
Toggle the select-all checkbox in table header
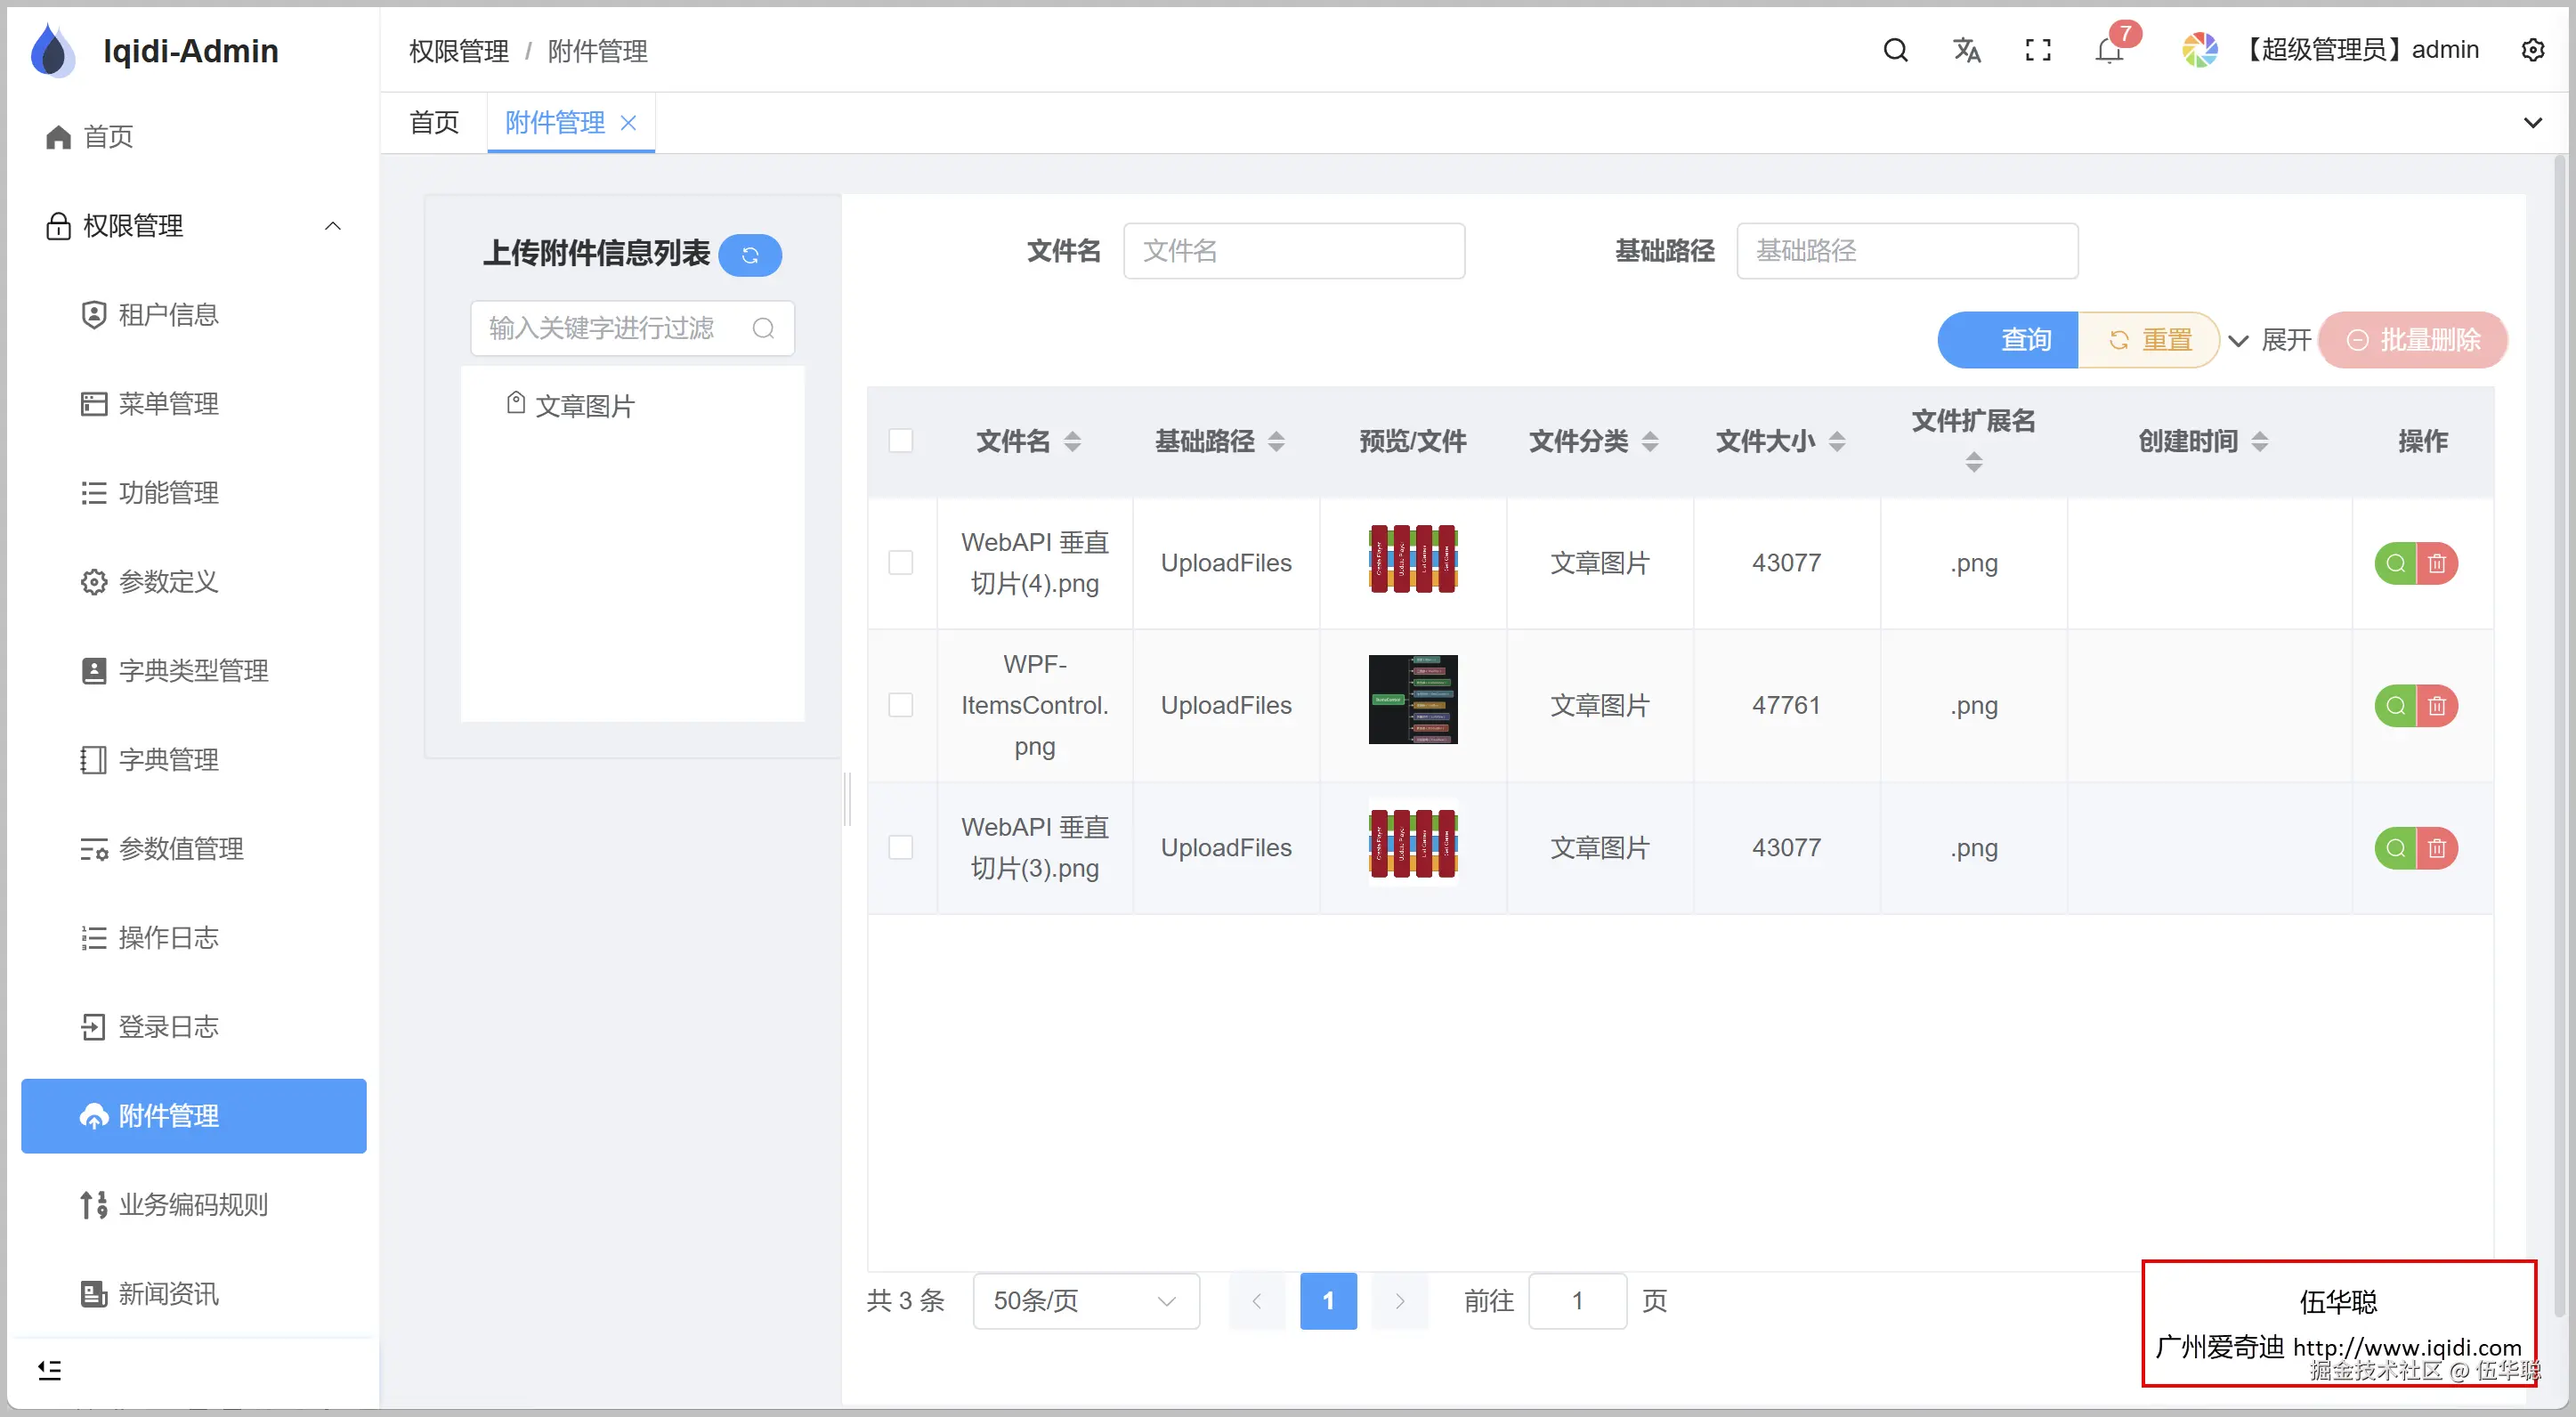coord(901,441)
